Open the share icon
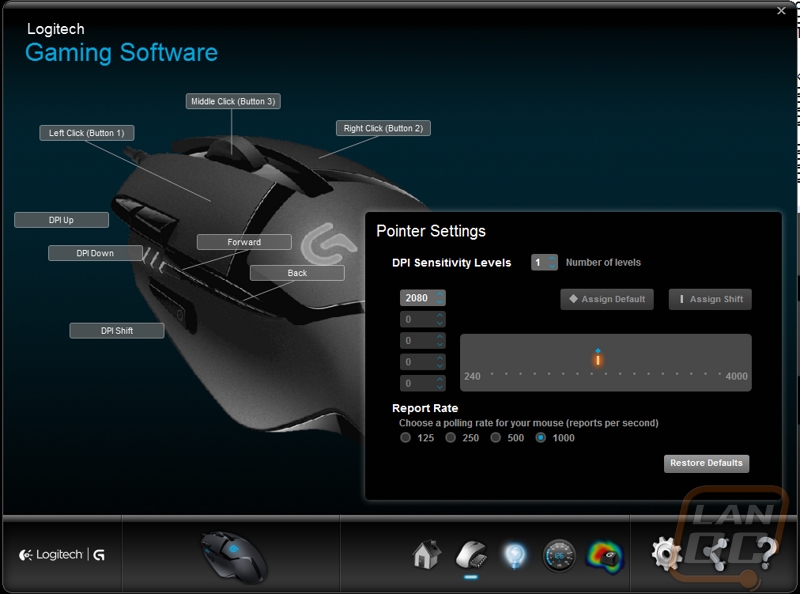 (x=716, y=555)
